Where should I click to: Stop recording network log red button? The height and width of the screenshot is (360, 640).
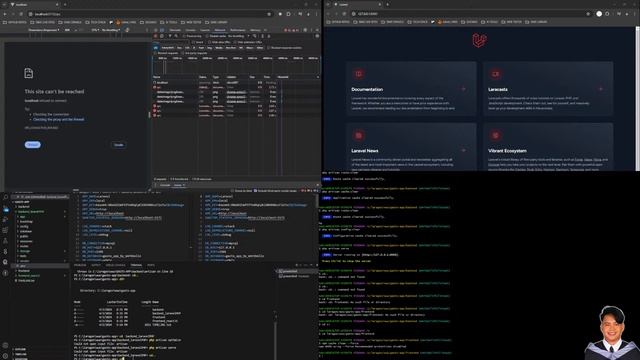tap(156, 36)
